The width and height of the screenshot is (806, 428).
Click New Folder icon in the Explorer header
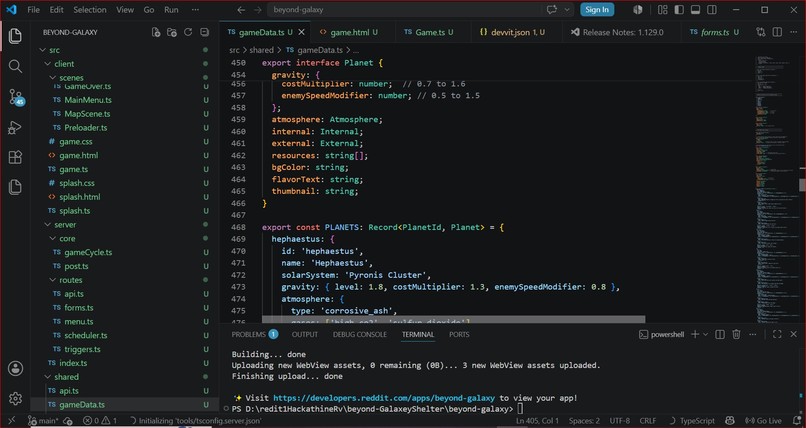(x=172, y=32)
